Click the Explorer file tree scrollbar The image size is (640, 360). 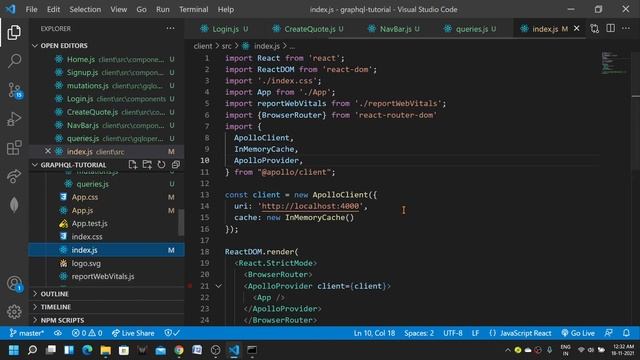click(x=181, y=222)
